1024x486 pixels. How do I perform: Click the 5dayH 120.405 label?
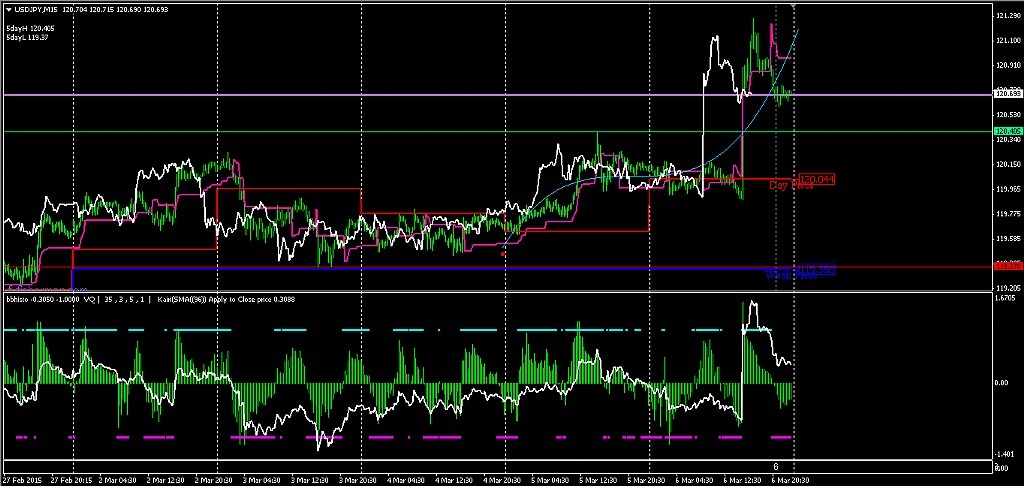(x=30, y=28)
